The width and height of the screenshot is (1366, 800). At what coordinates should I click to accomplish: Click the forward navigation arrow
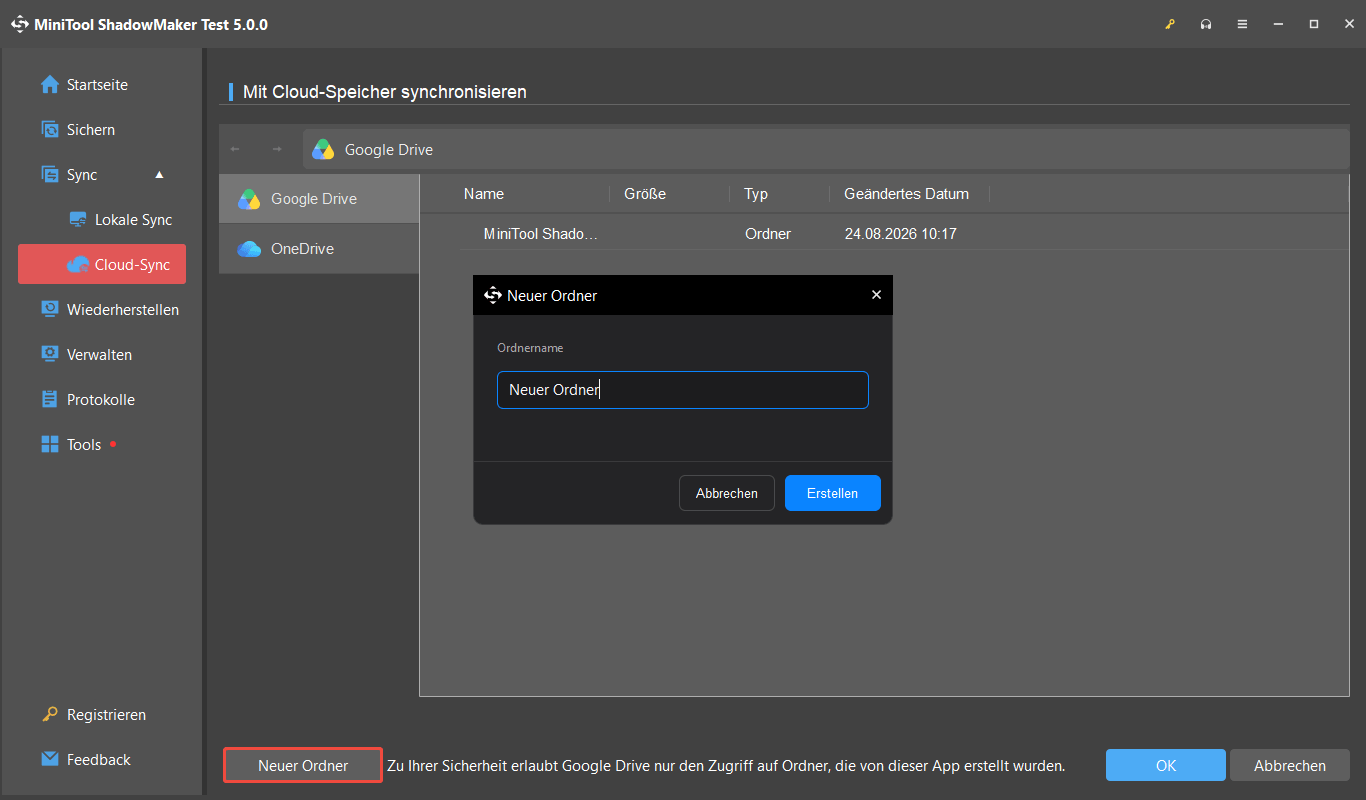[277, 149]
